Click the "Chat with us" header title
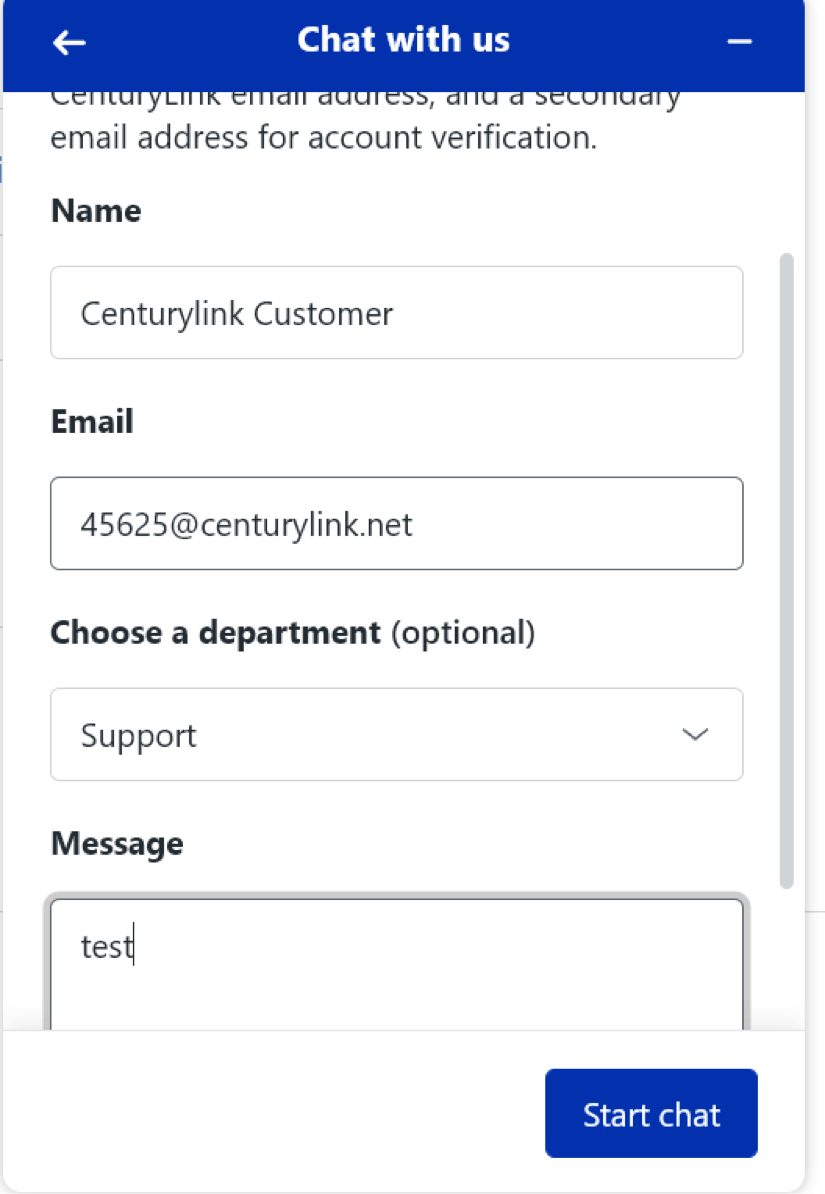 pyautogui.click(x=404, y=40)
